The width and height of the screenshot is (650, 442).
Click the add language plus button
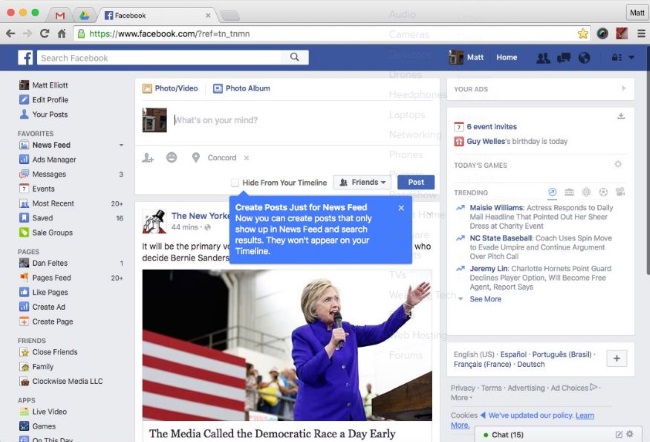click(x=616, y=359)
